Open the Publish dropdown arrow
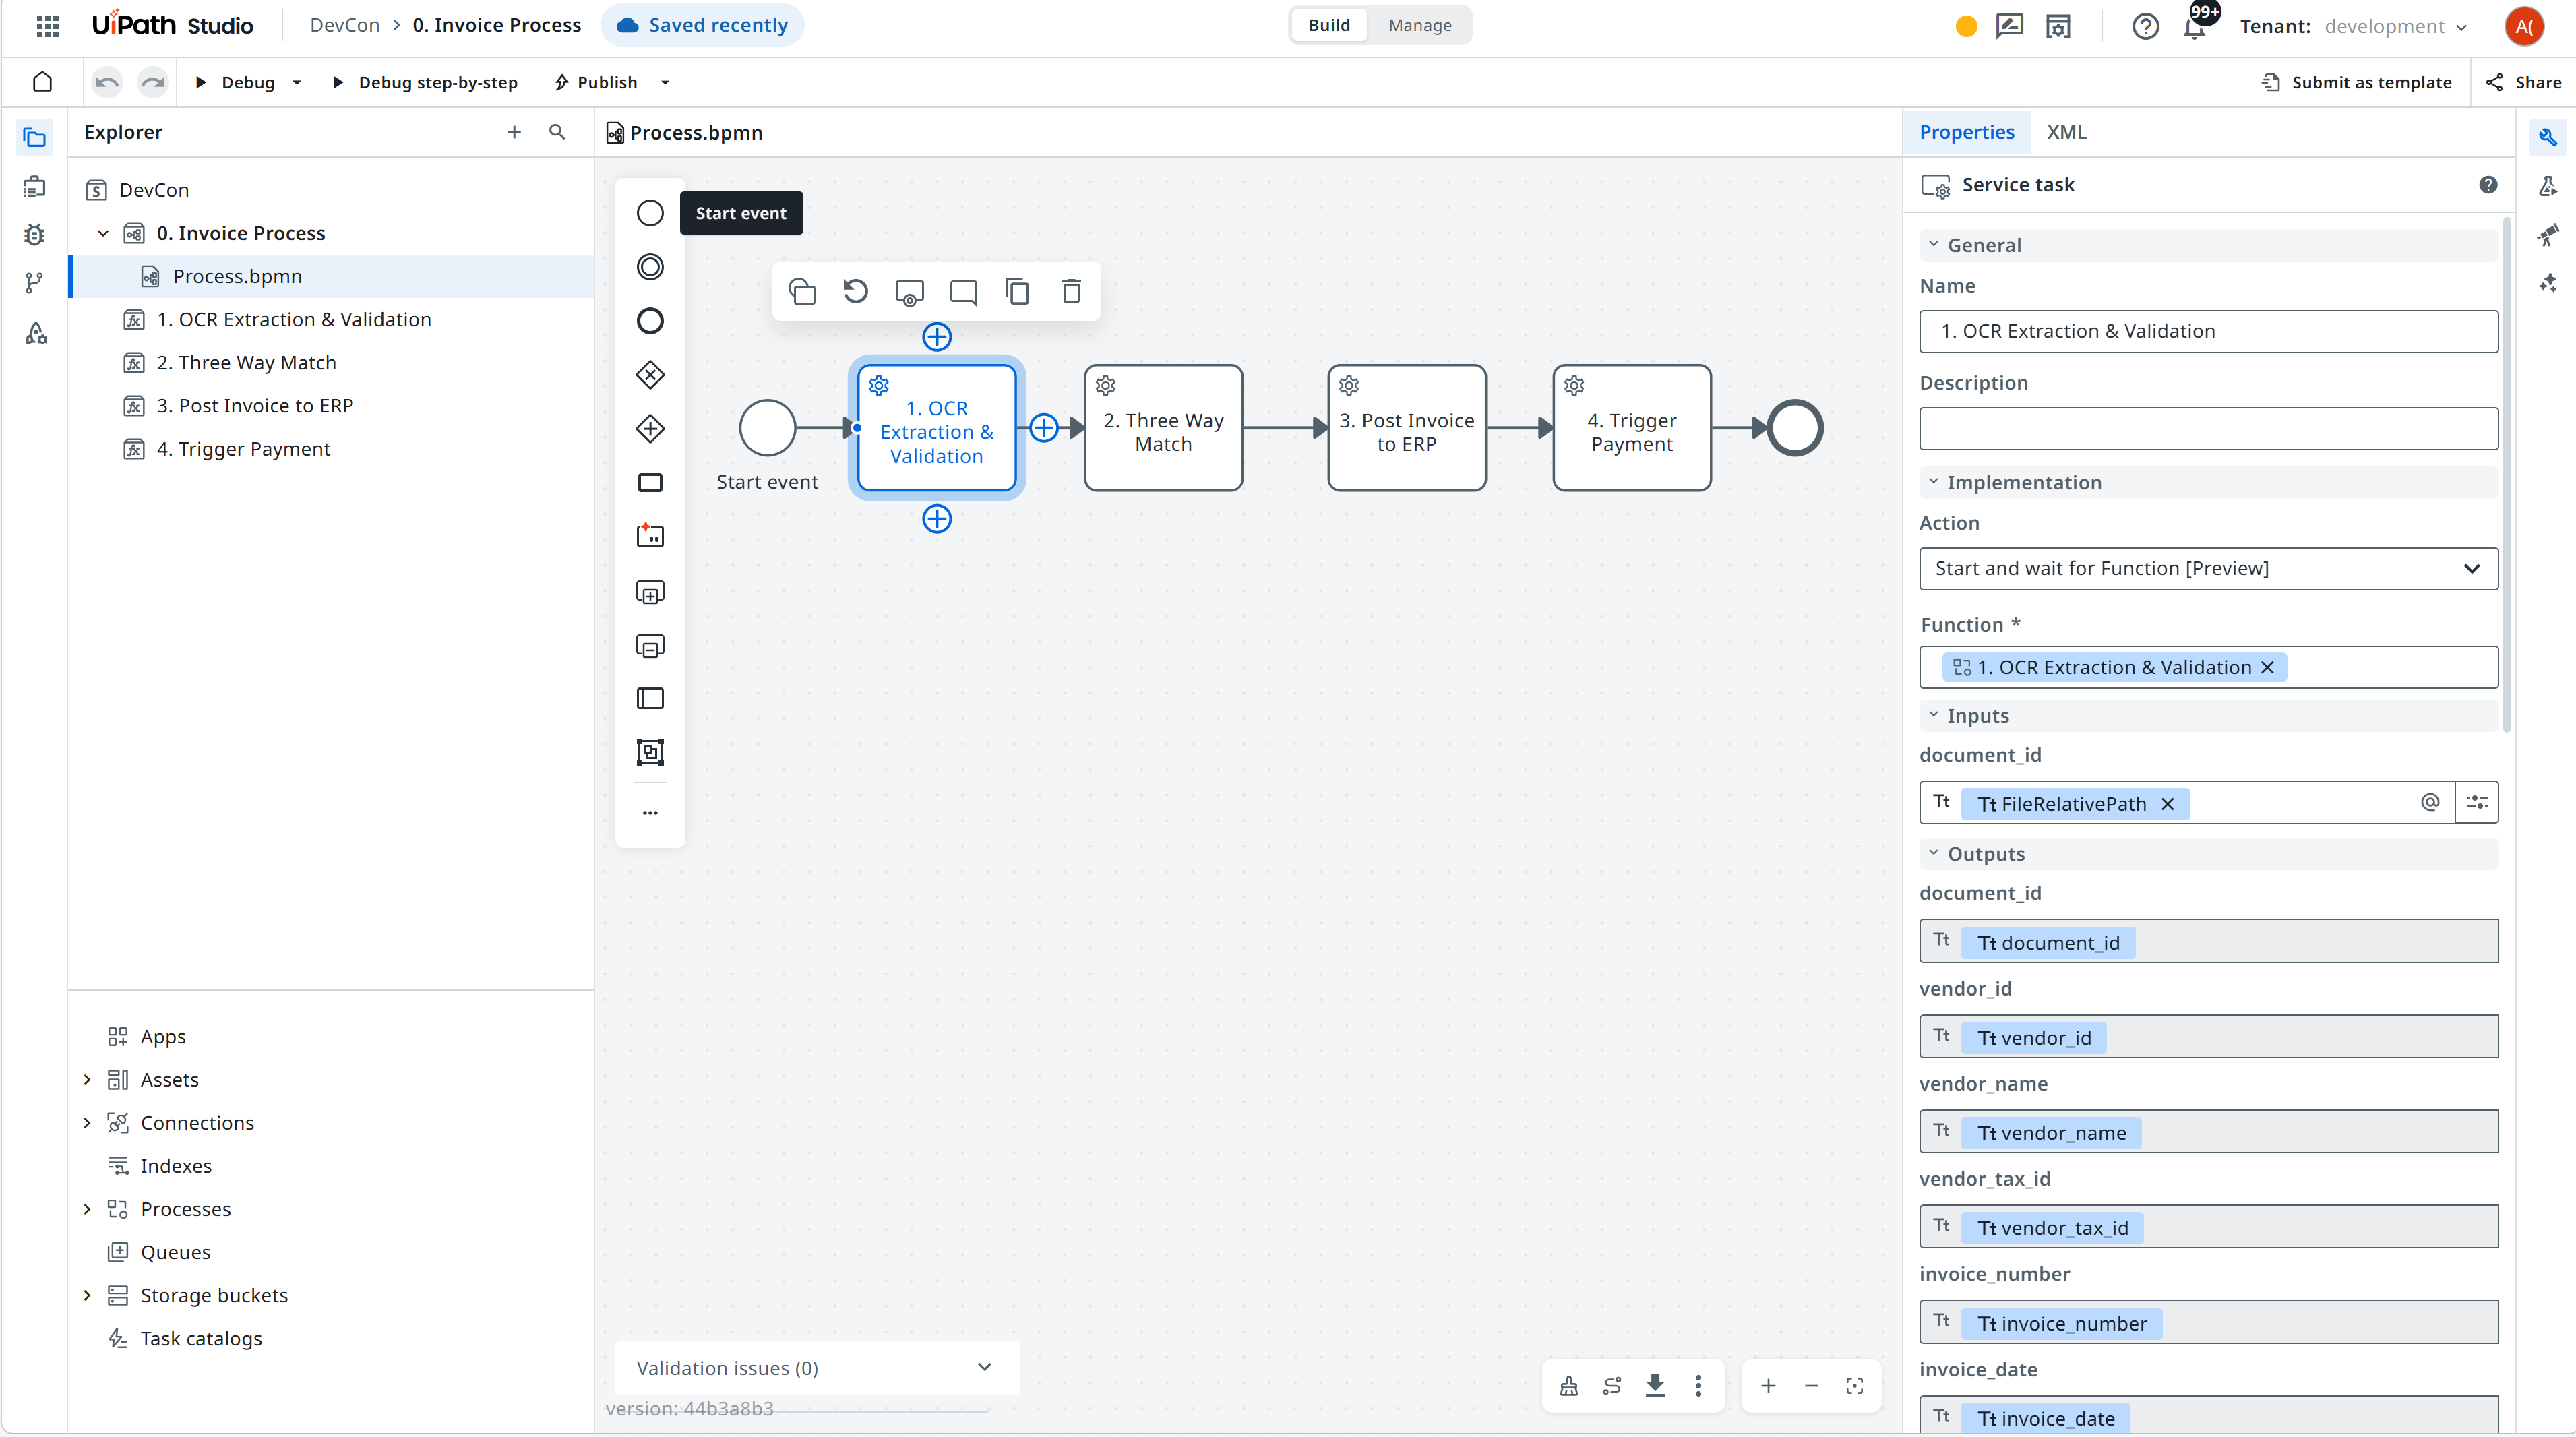This screenshot has height=1437, width=2576. [x=665, y=82]
